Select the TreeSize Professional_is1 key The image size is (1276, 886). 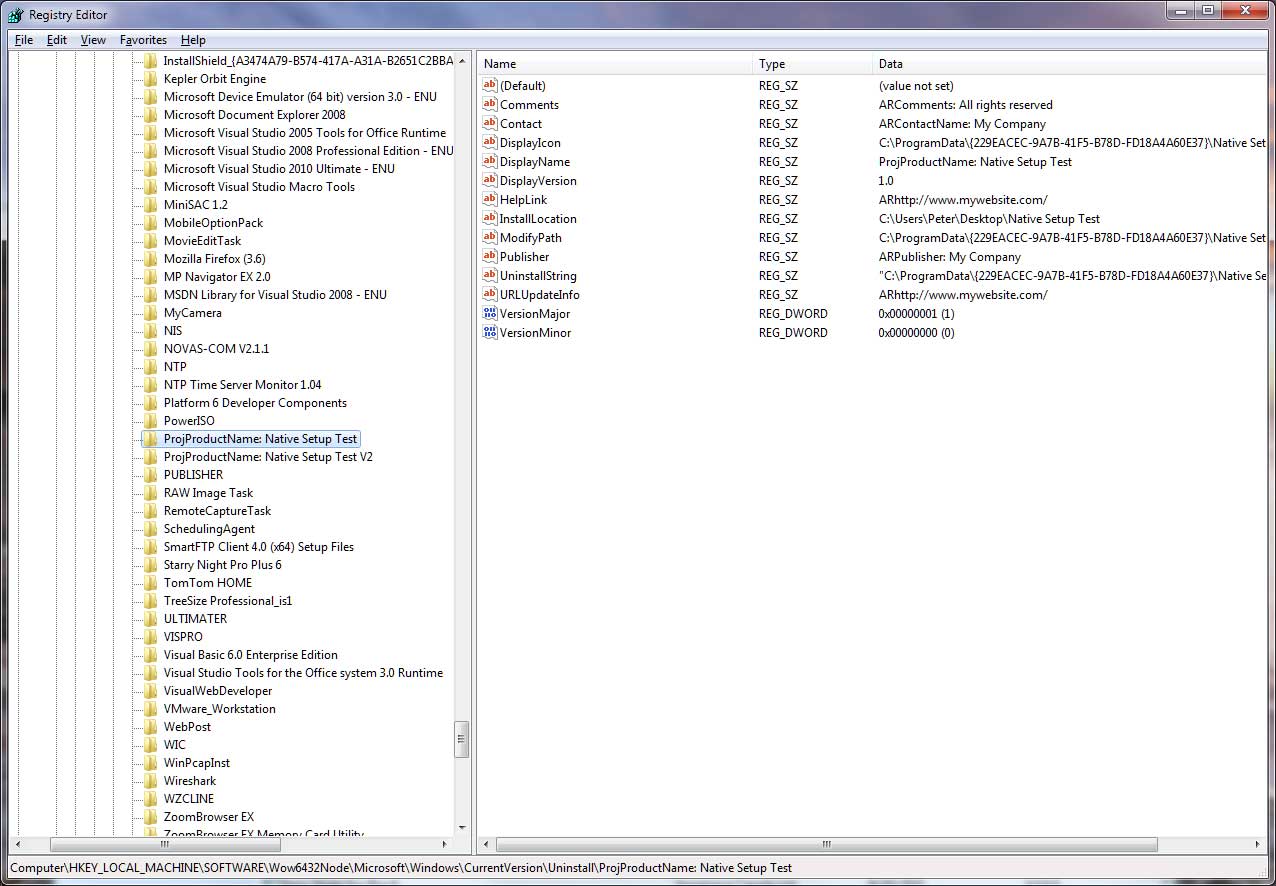[228, 601]
